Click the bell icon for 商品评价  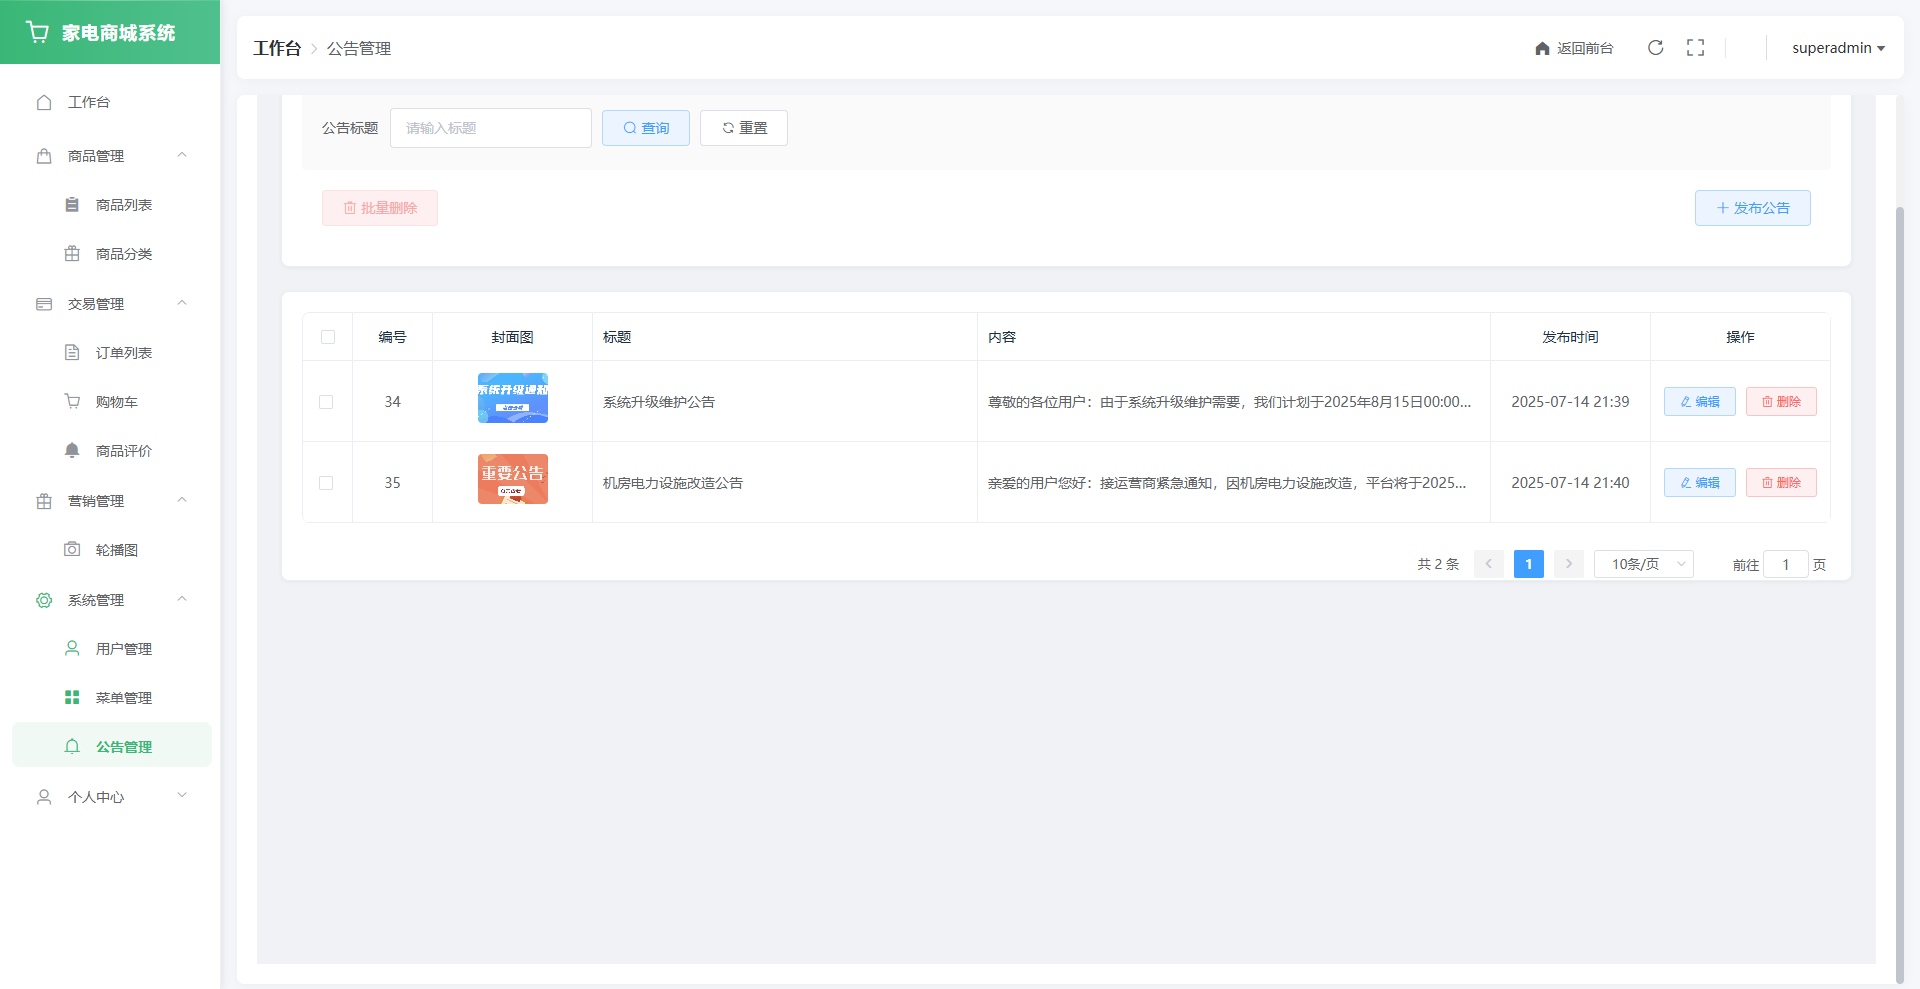point(72,451)
